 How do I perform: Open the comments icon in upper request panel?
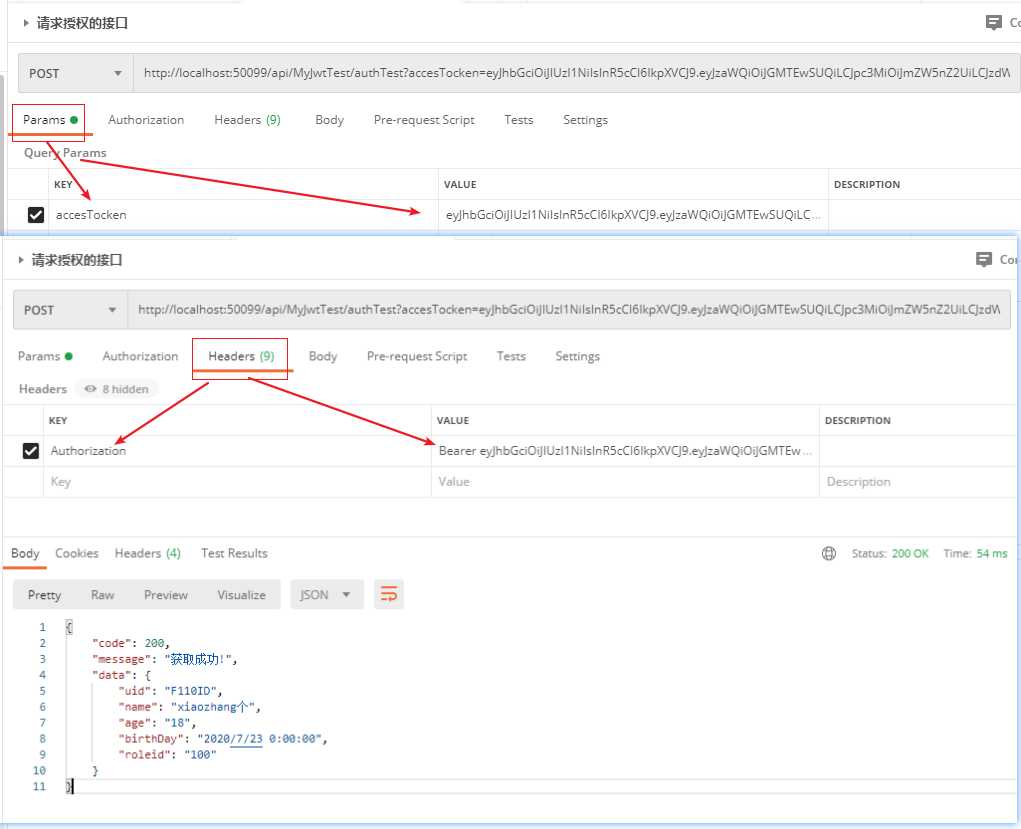pos(994,23)
